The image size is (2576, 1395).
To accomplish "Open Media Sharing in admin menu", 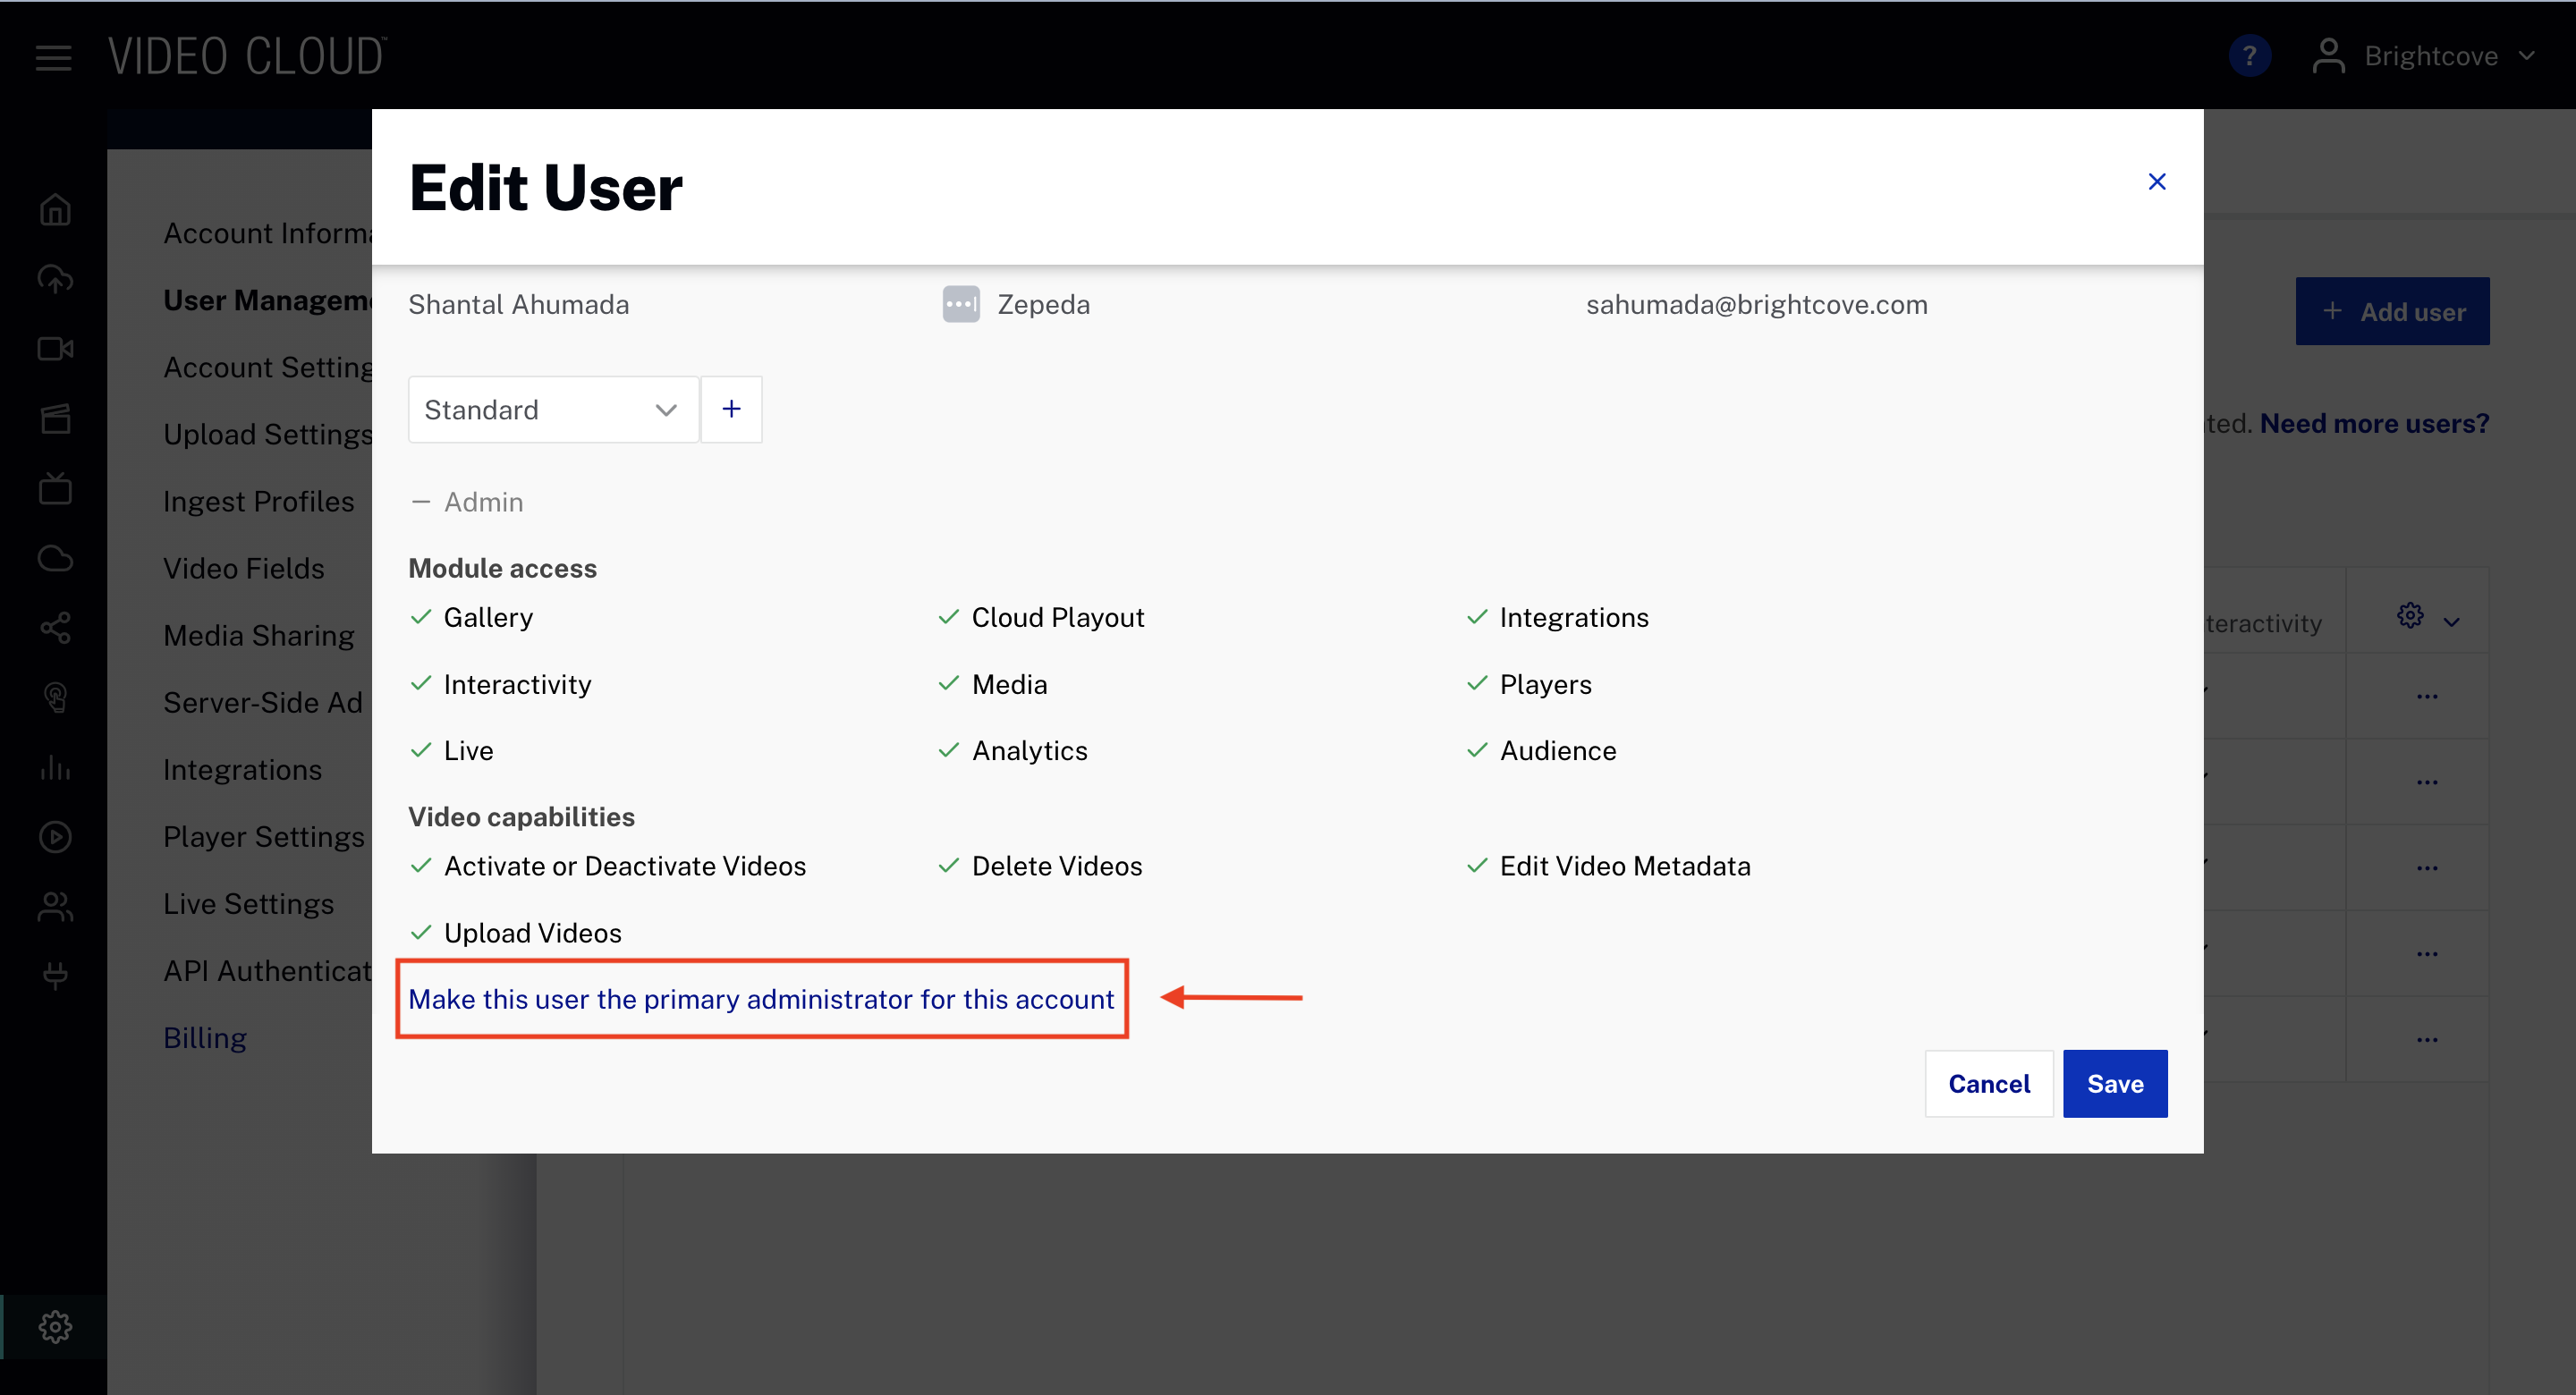I will point(259,635).
